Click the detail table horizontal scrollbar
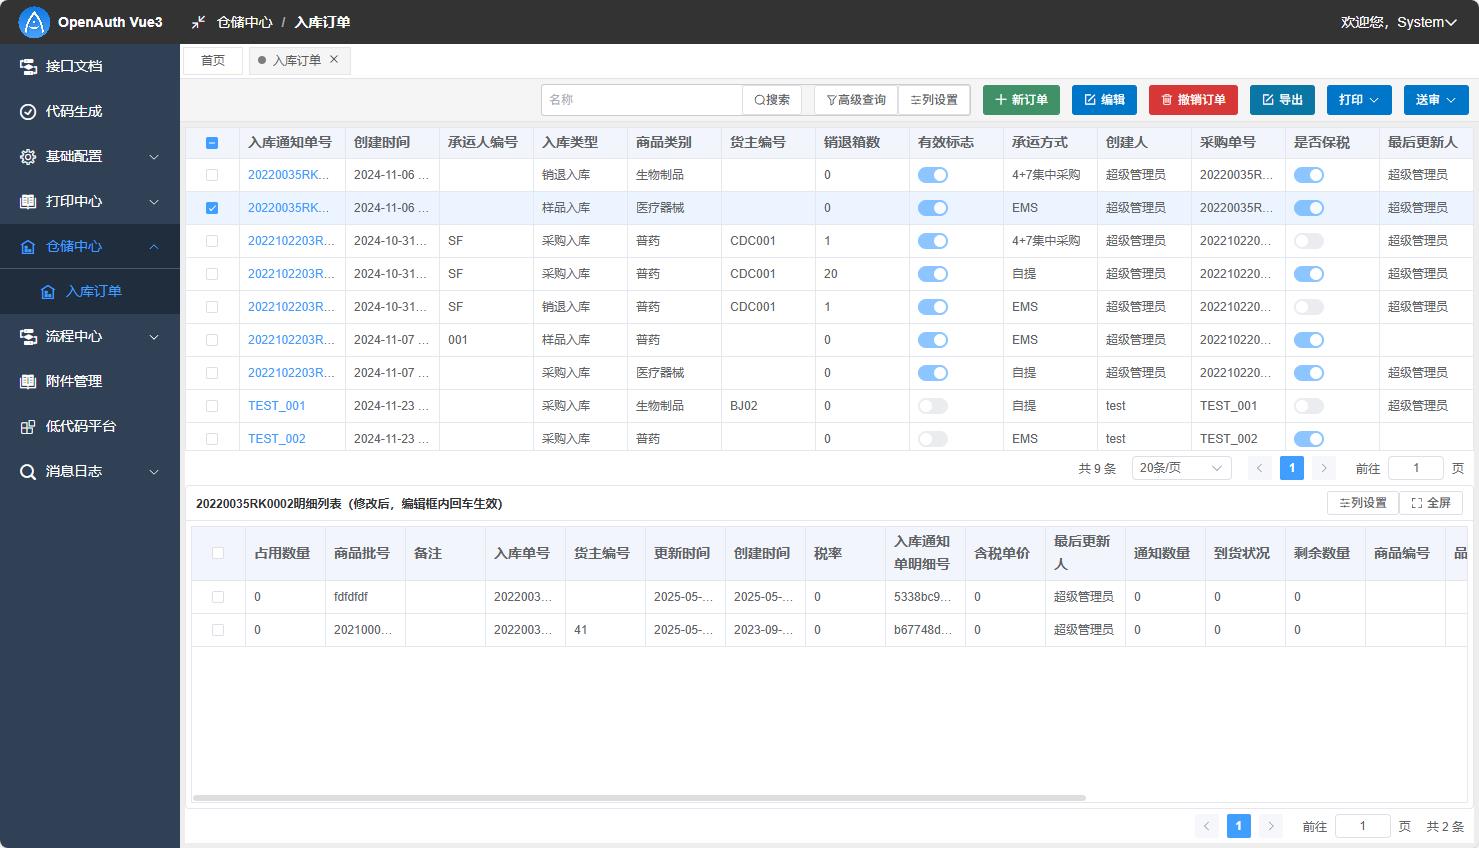The height and width of the screenshot is (848, 1479). [x=638, y=798]
